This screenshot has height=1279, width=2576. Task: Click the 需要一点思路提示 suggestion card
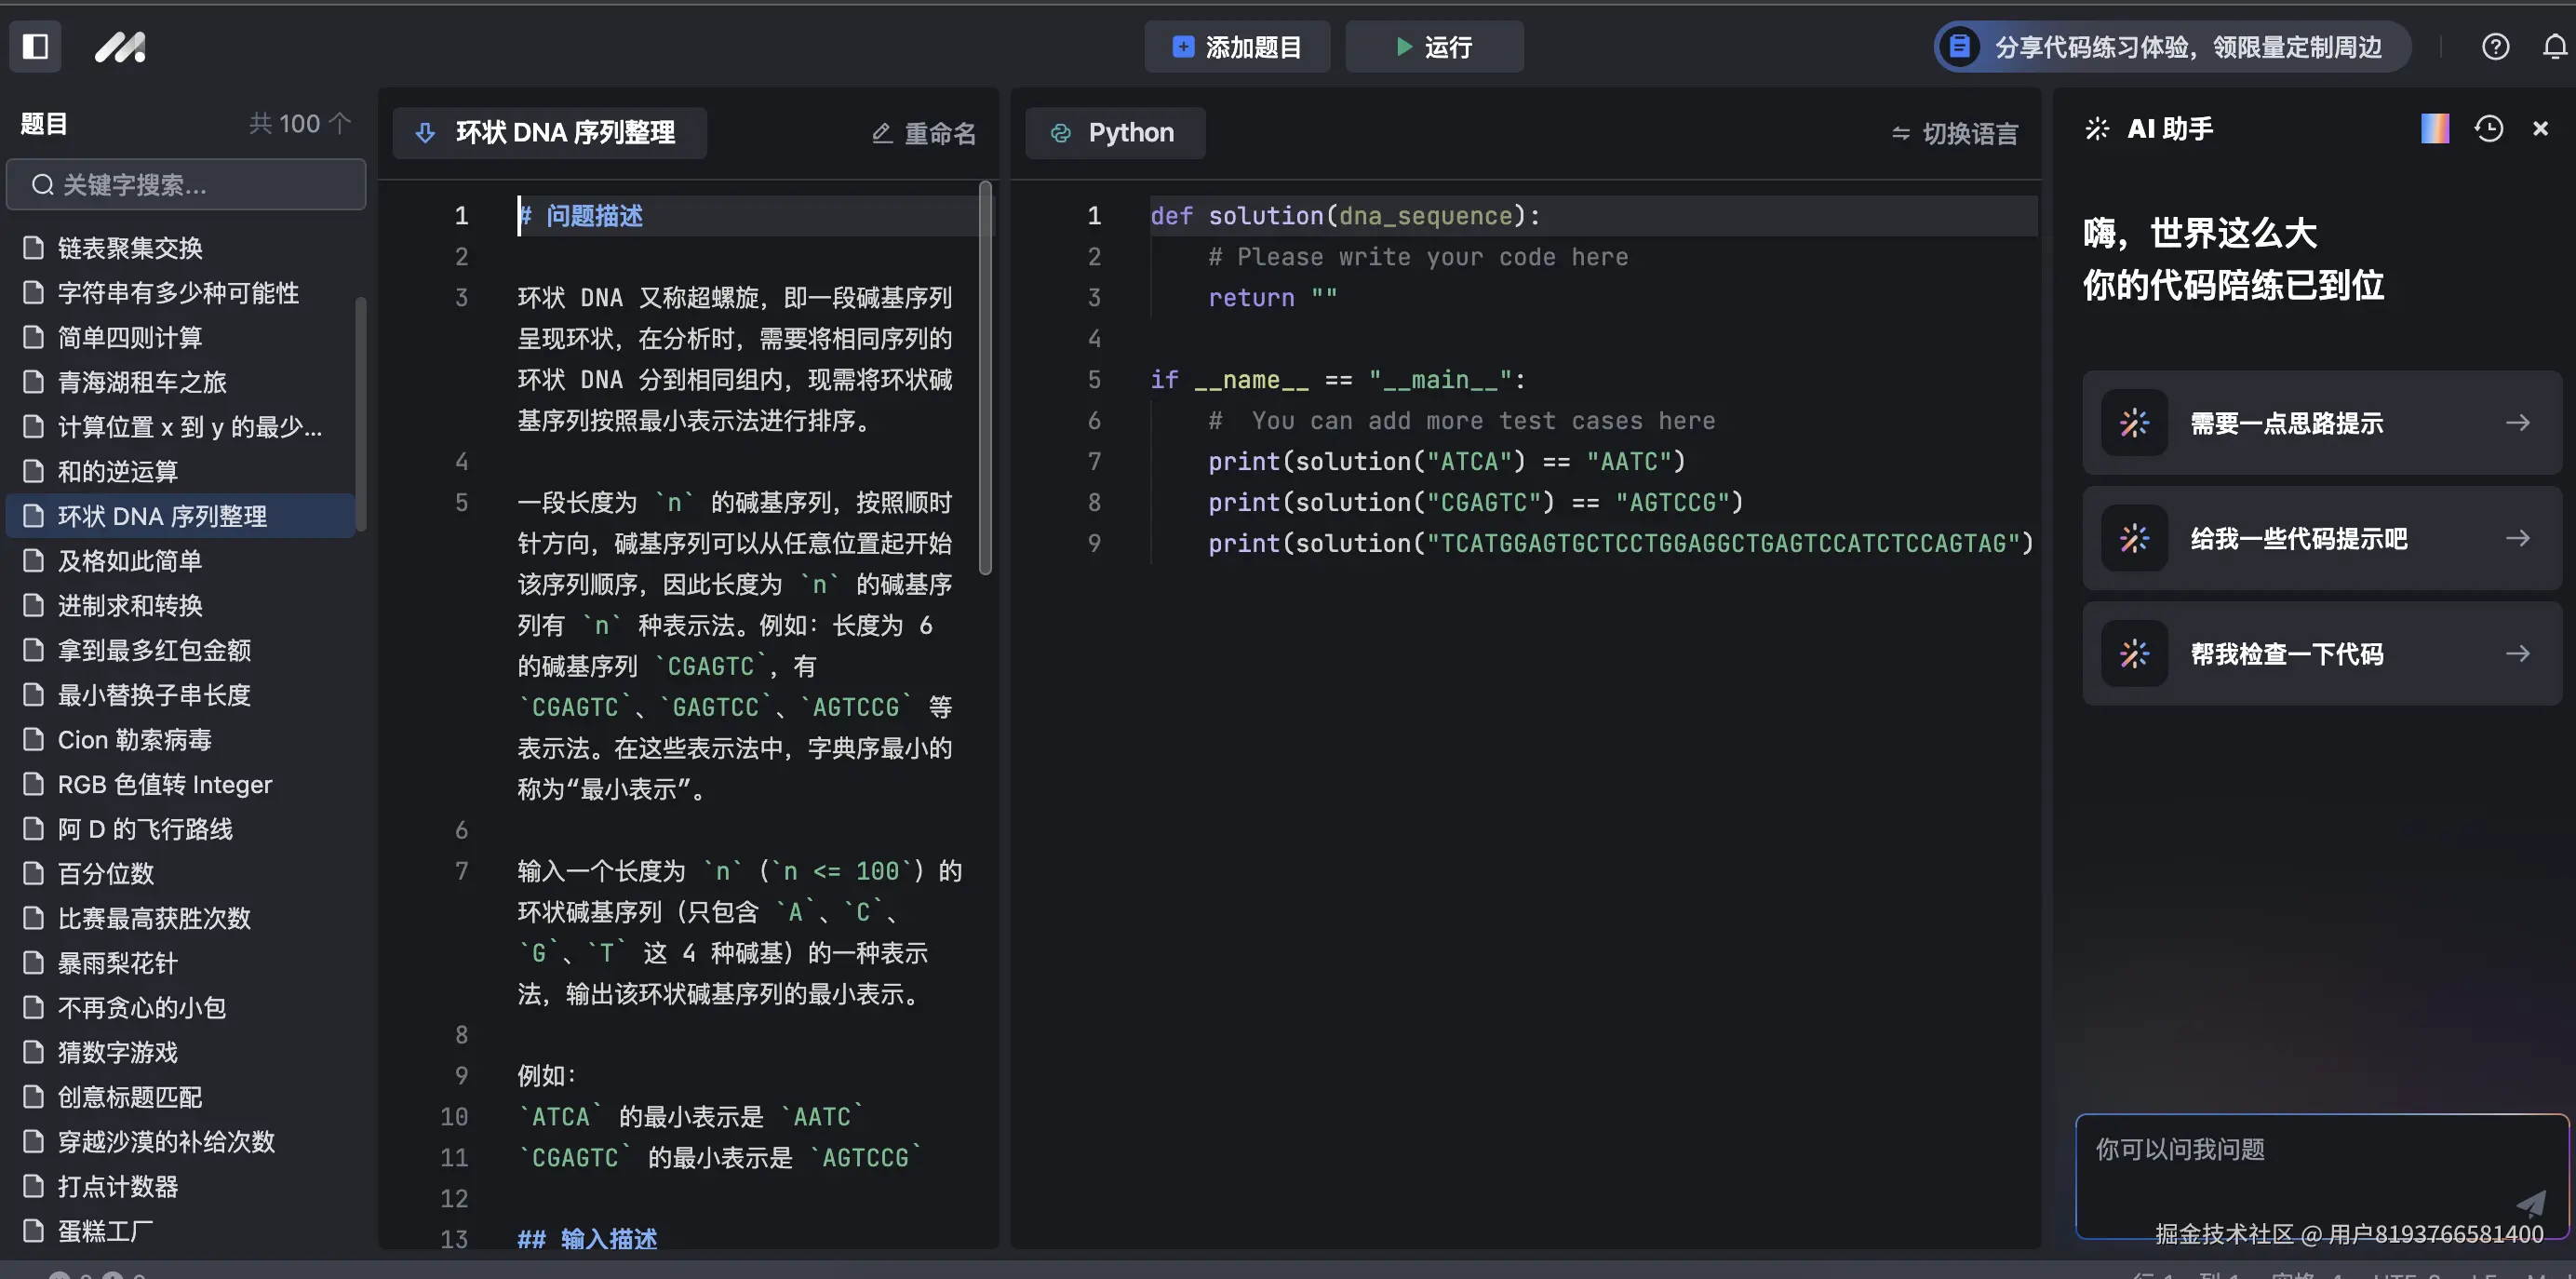click(2320, 423)
